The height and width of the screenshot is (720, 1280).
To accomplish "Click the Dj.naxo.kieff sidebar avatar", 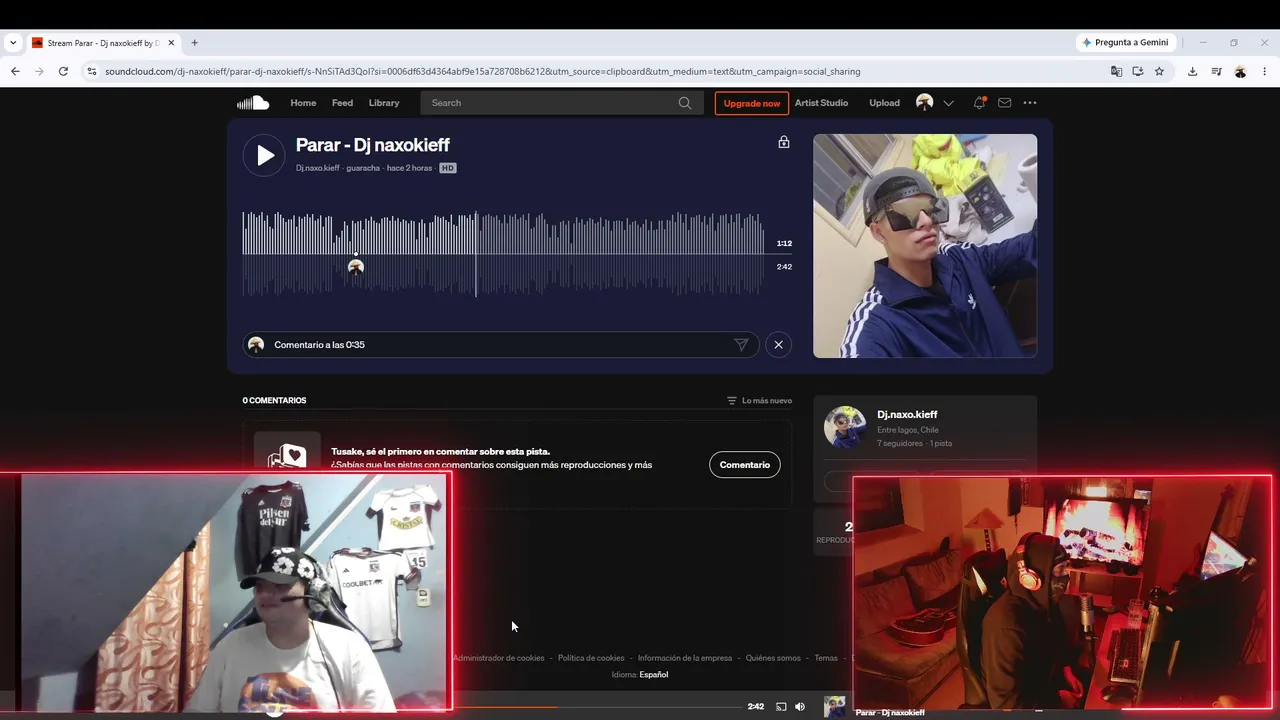I will (x=845, y=427).
